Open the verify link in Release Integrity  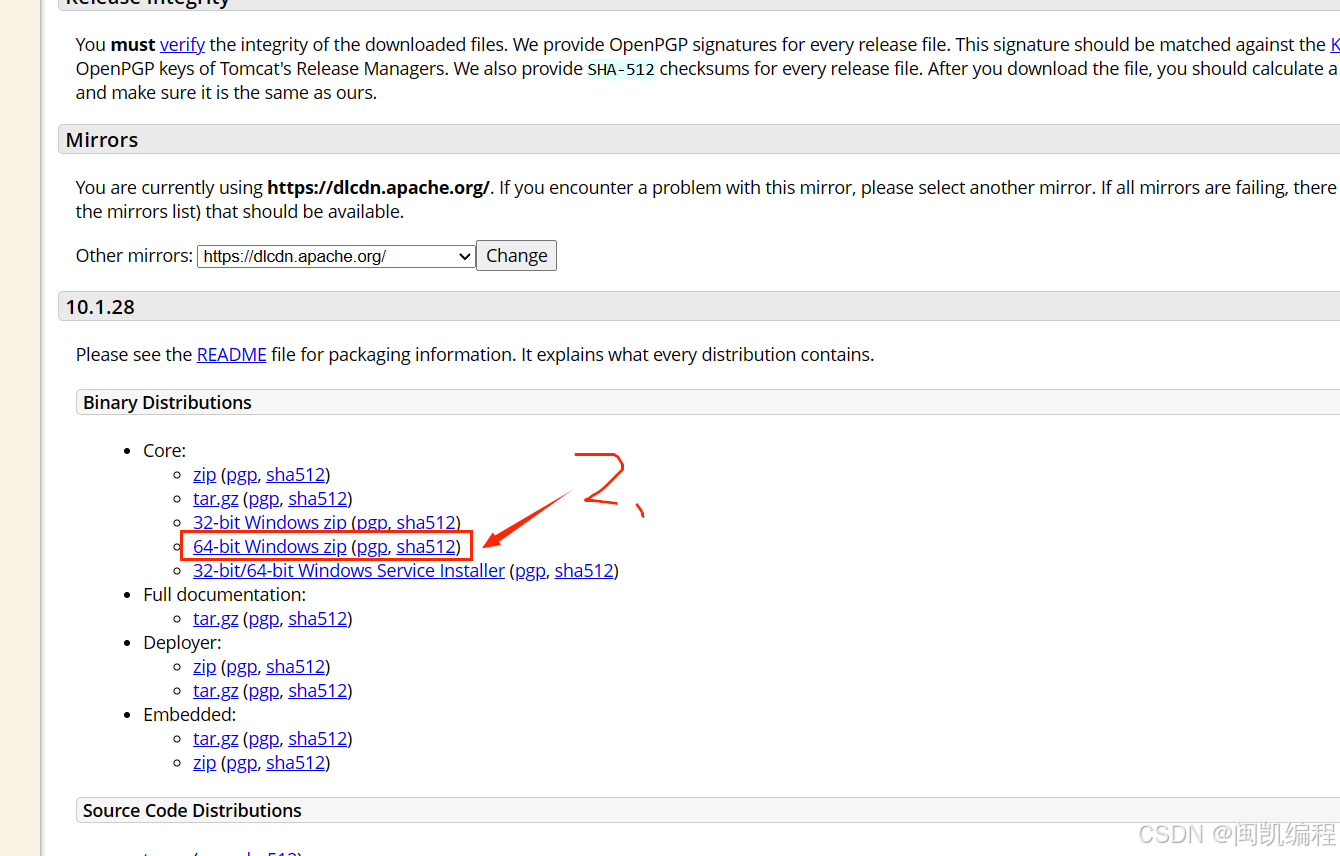182,44
